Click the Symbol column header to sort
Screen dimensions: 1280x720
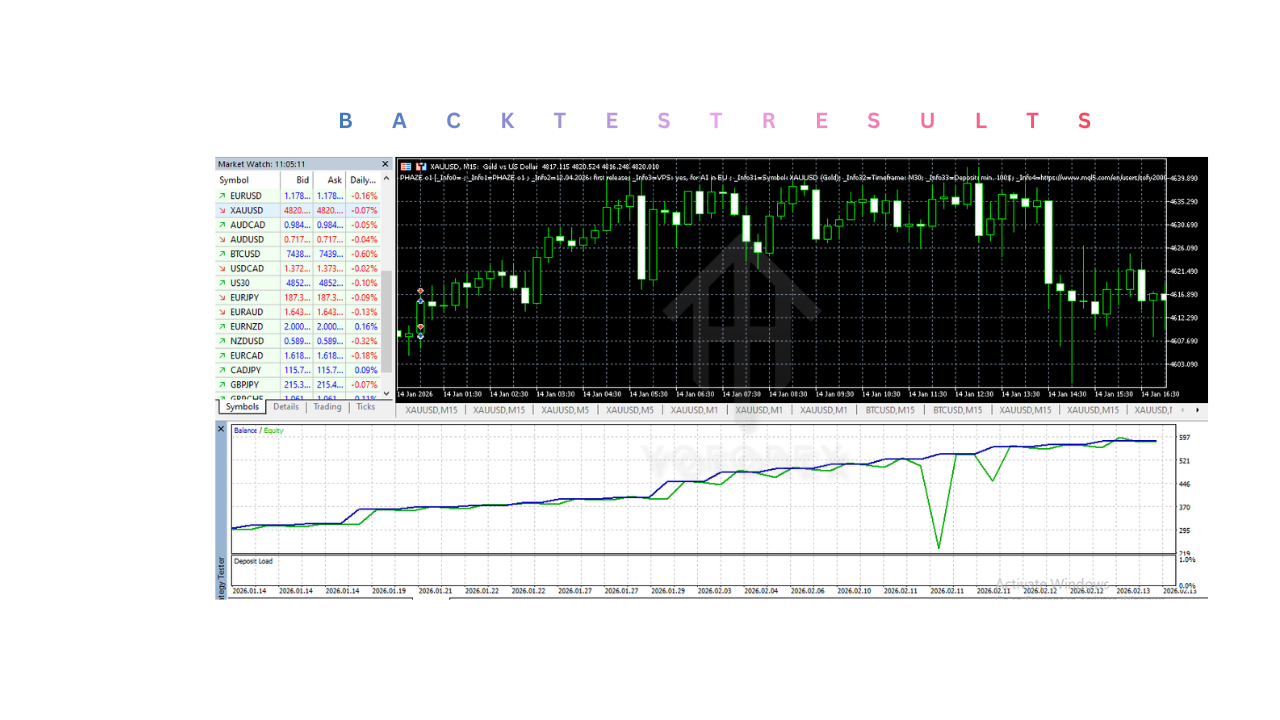point(235,180)
